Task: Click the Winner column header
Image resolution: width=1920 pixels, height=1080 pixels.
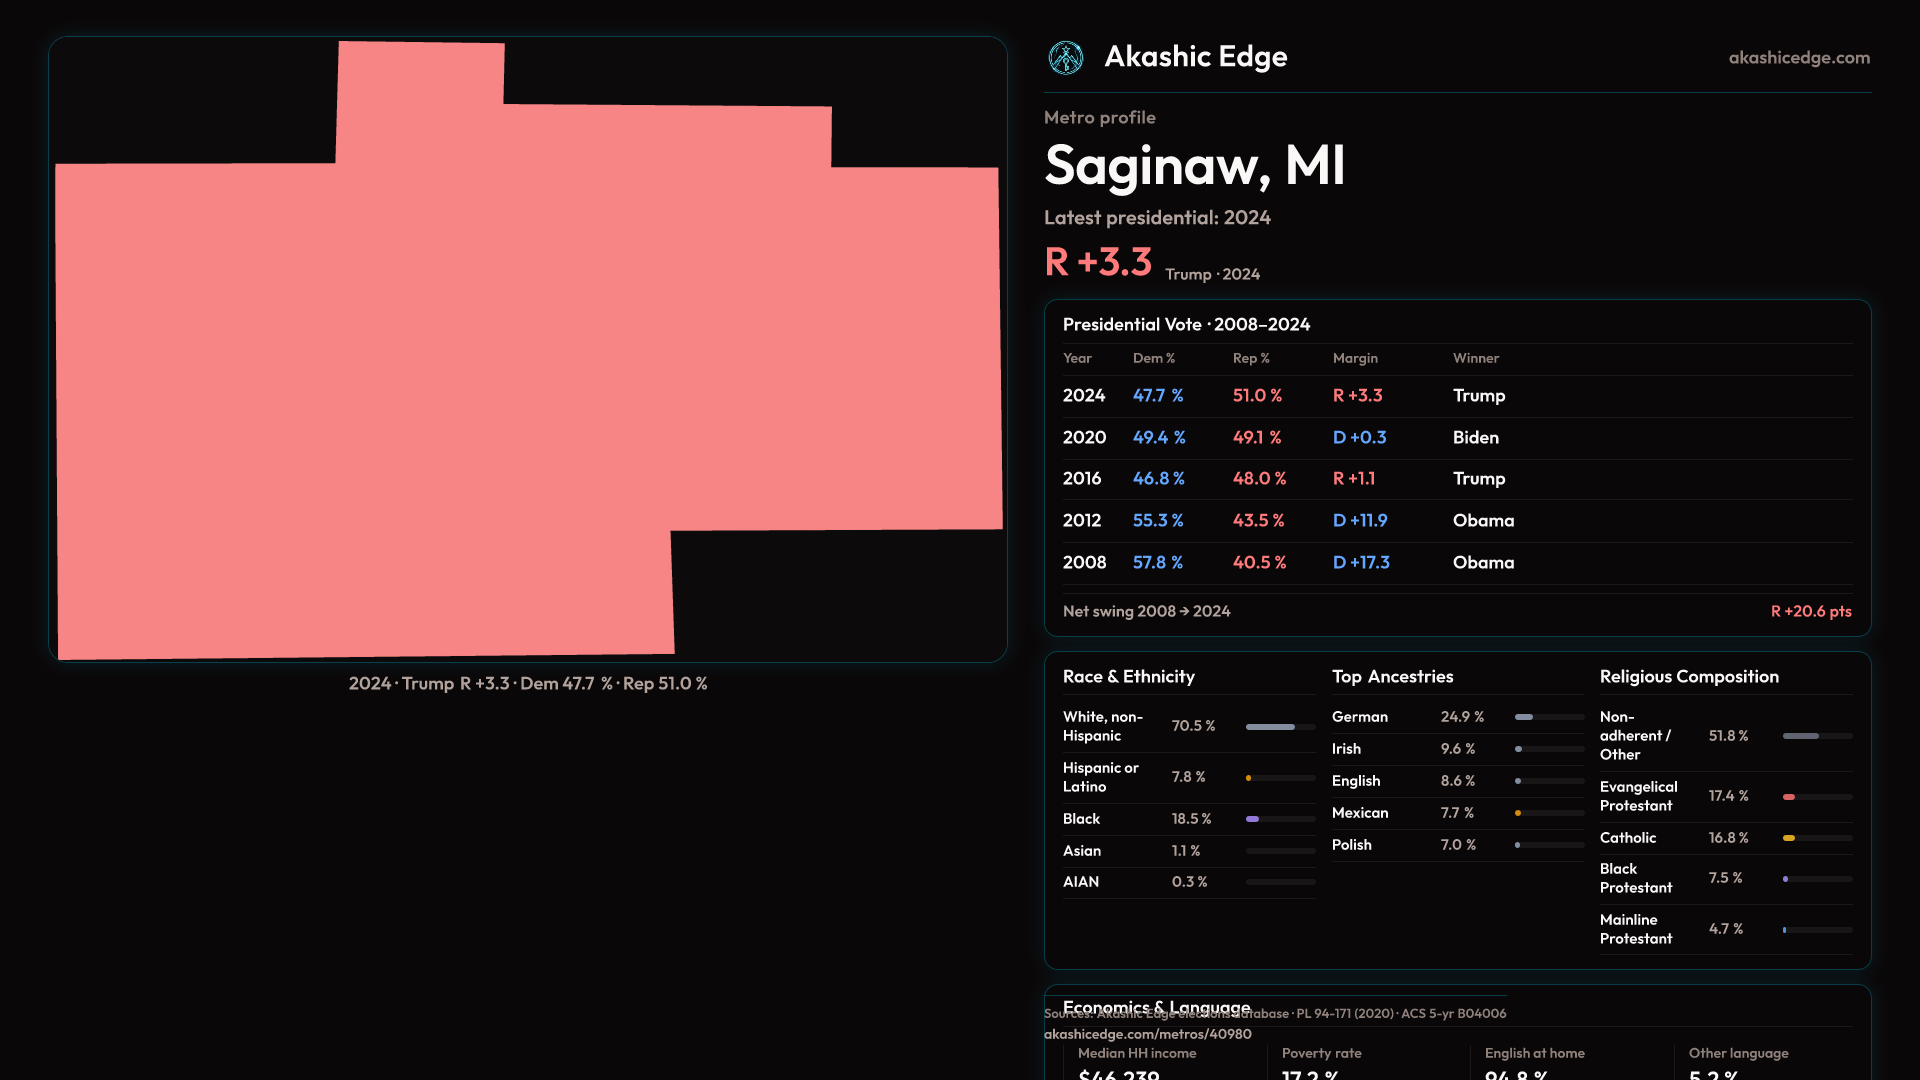Action: 1475,358
